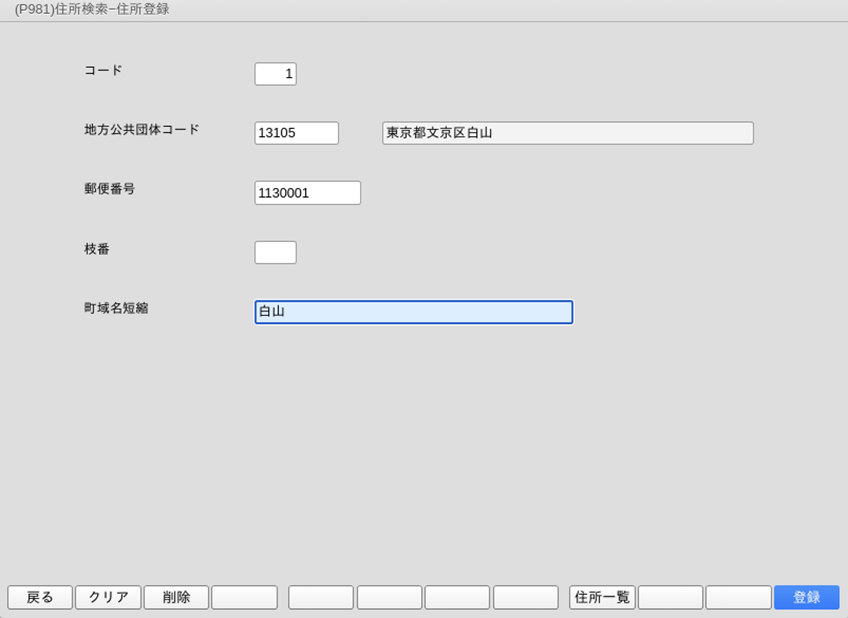Focus the コード input containing 1
Image resolution: width=848 pixels, height=618 pixels.
click(x=275, y=74)
